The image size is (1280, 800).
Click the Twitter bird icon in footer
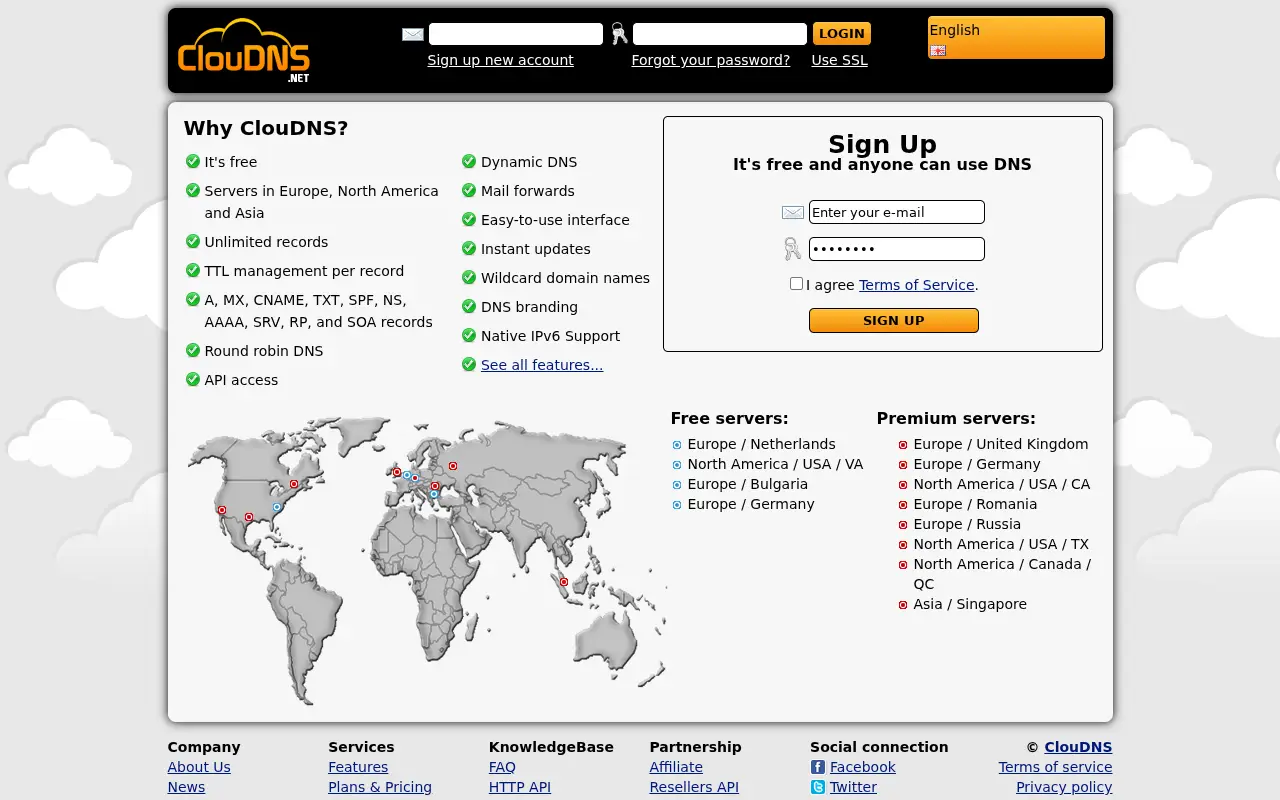[818, 787]
